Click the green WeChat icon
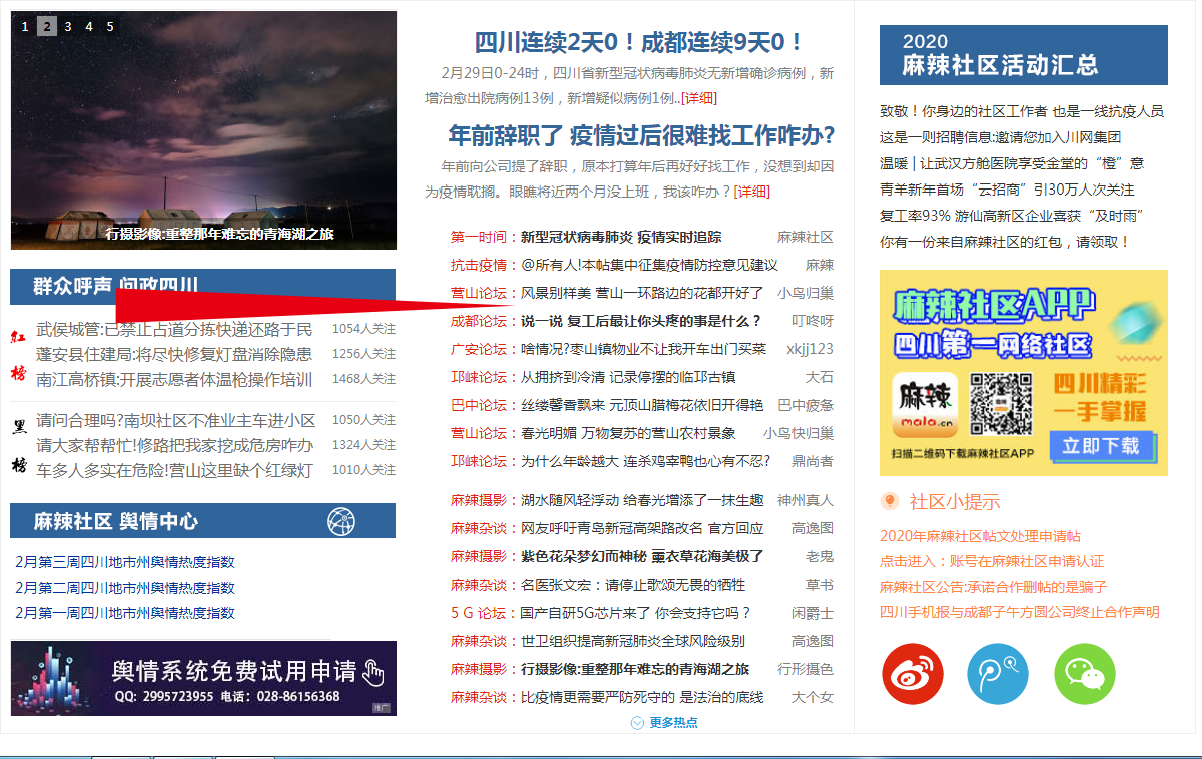Image resolution: width=1202 pixels, height=759 pixels. [1084, 675]
